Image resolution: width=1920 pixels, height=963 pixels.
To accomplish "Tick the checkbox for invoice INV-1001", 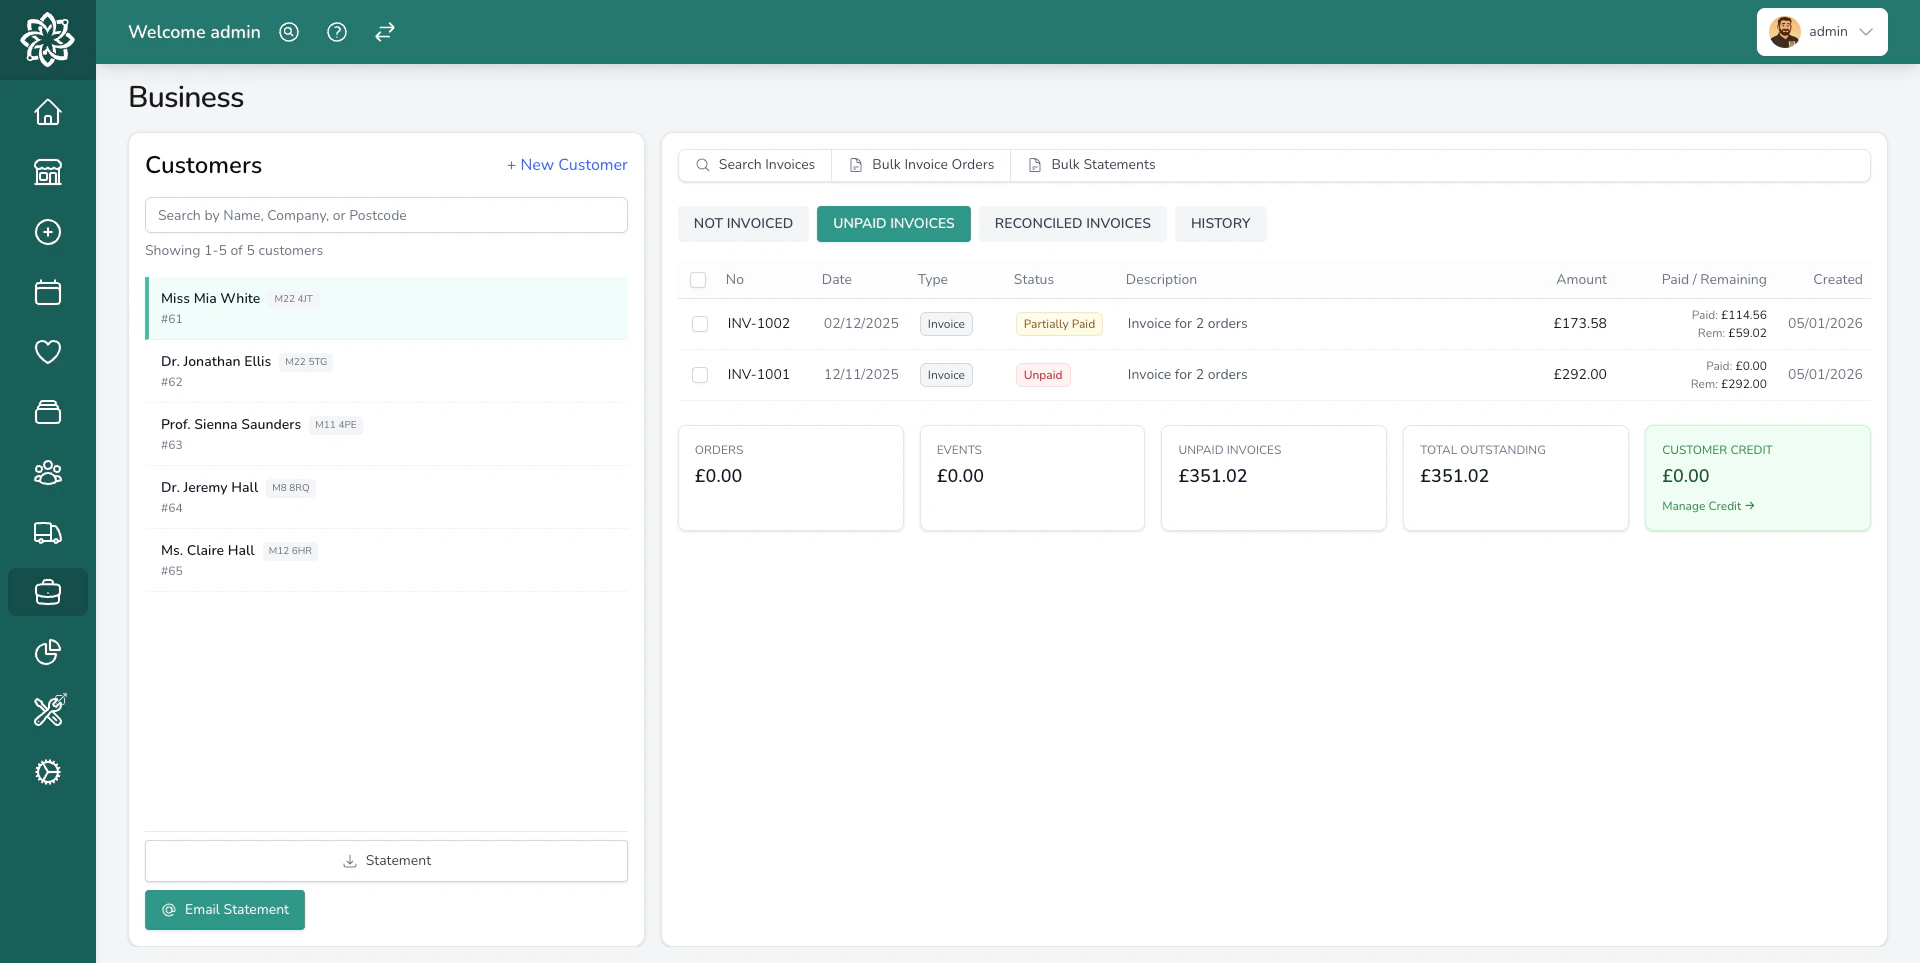I will pyautogui.click(x=699, y=375).
